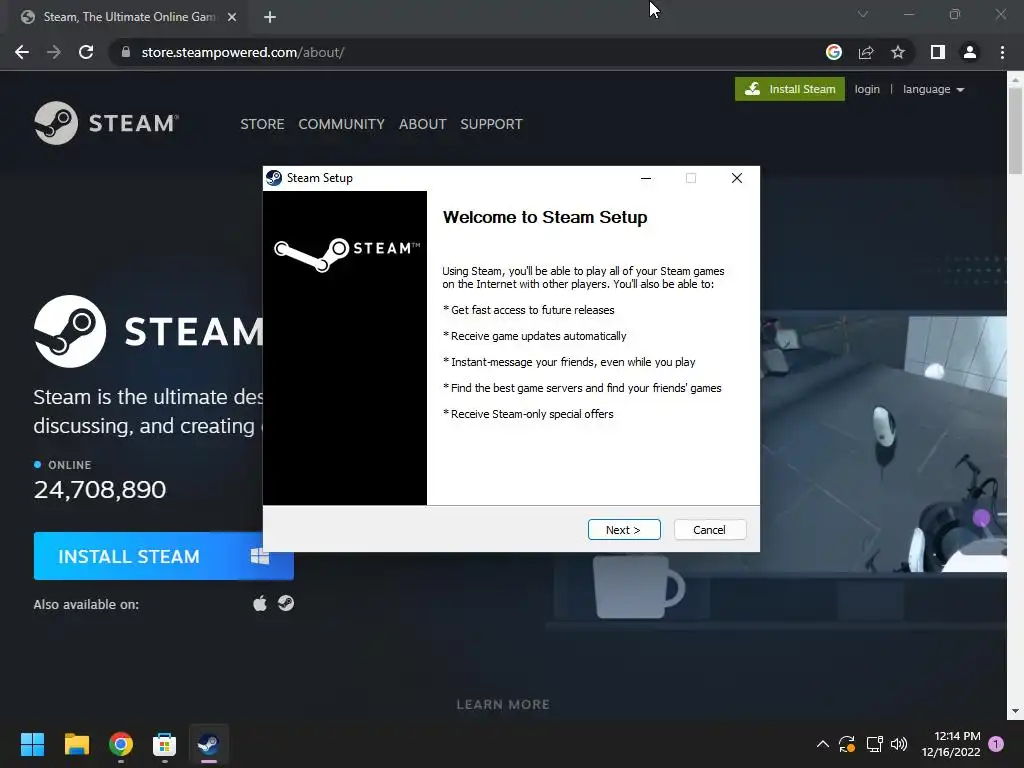1024x768 pixels.
Task: Click the online count 24,708,890
Action: tap(100, 490)
